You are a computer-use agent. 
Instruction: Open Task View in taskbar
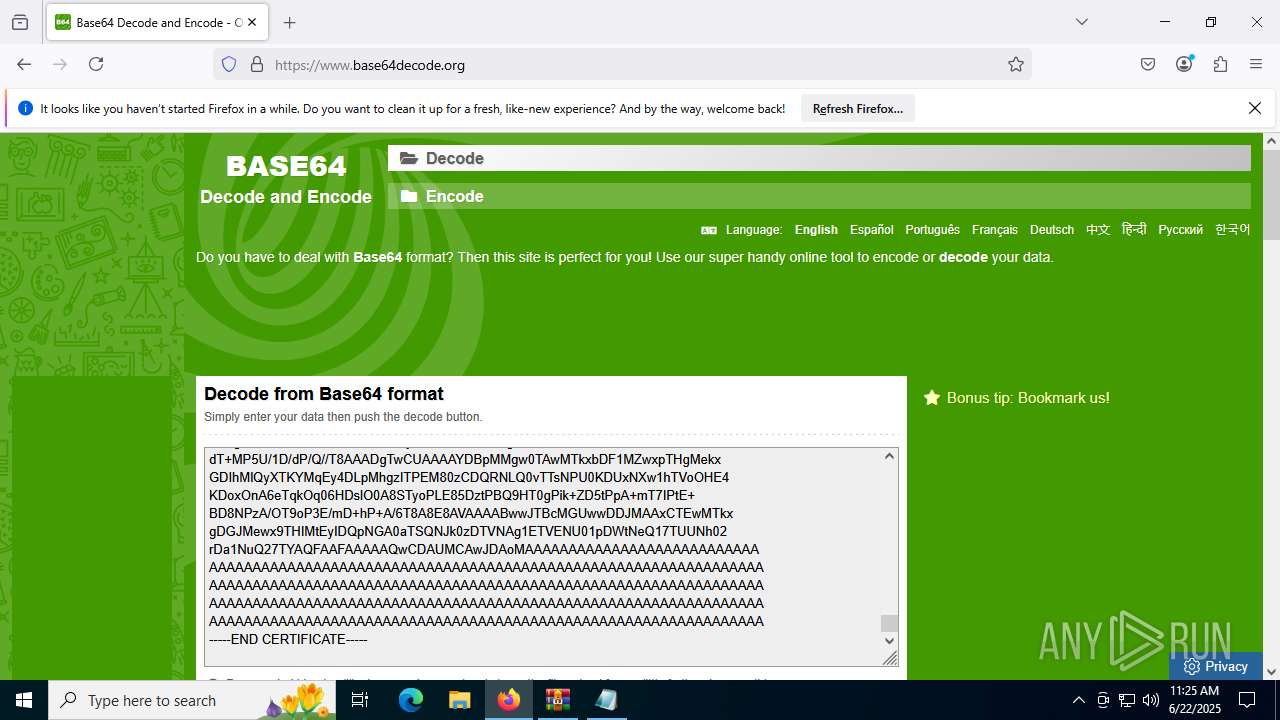[x=361, y=700]
